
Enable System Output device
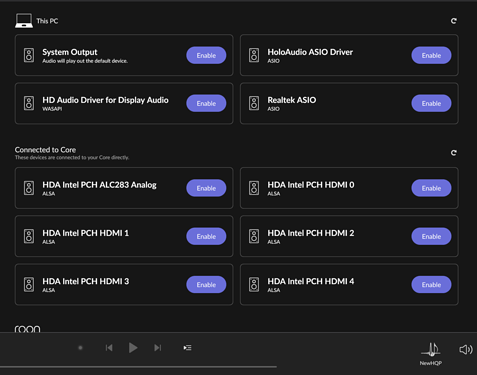206,55
